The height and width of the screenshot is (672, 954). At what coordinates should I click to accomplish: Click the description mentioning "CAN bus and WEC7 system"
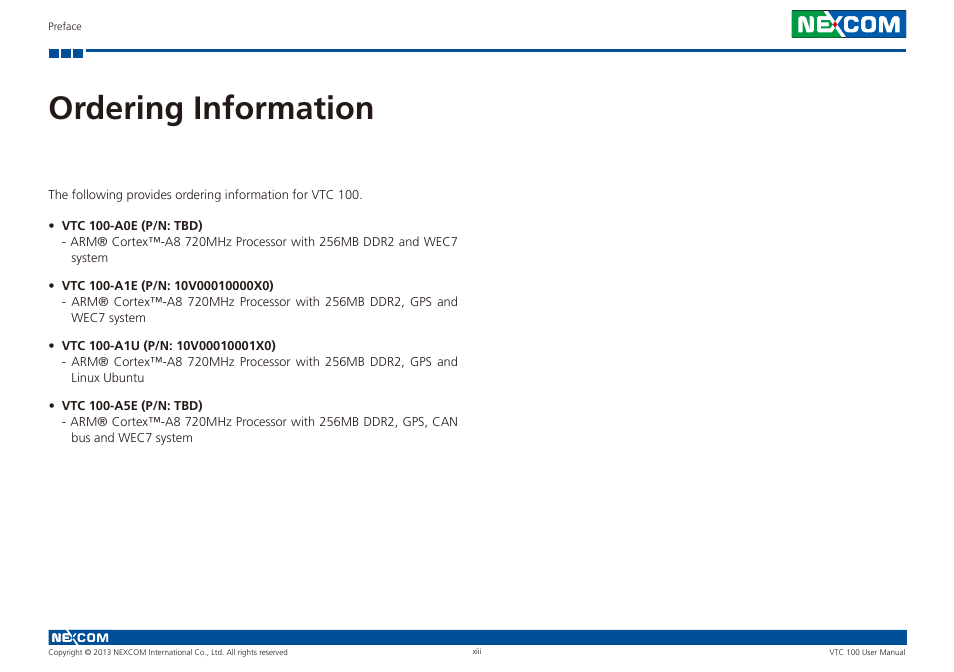point(260,429)
